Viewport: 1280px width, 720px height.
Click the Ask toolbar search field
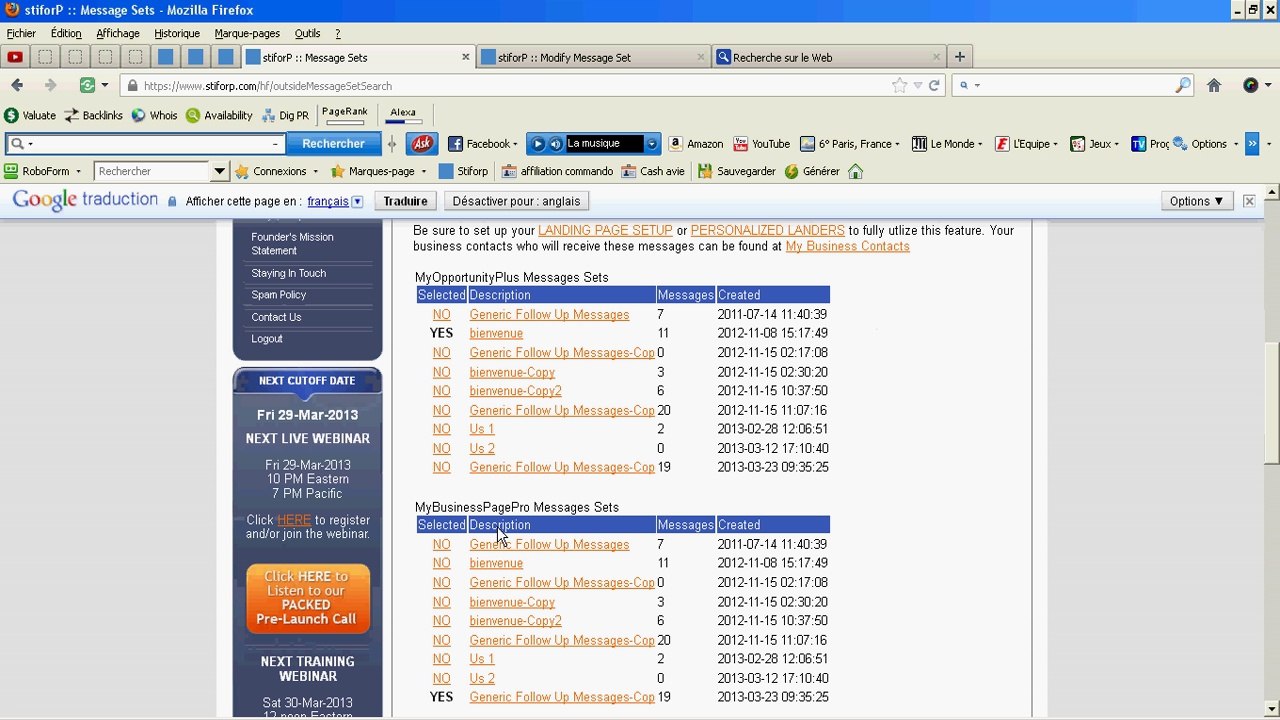click(x=145, y=144)
